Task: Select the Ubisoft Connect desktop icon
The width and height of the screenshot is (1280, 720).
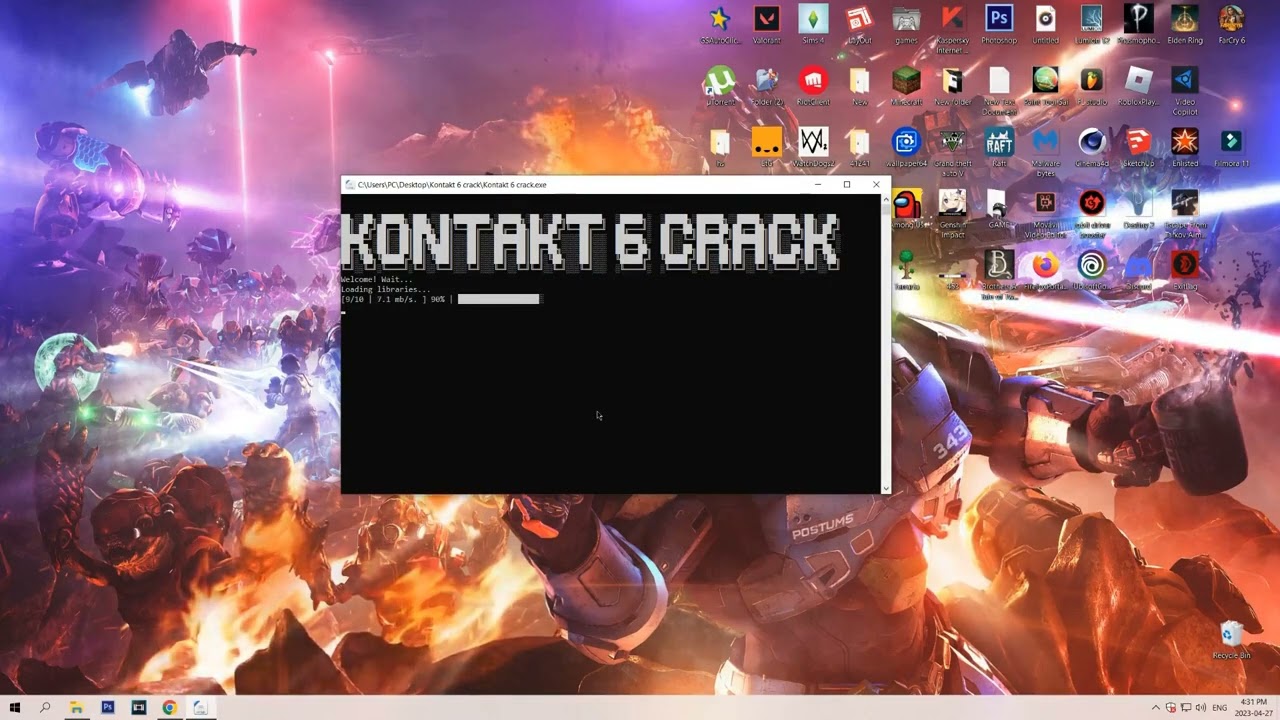Action: coord(1092,270)
